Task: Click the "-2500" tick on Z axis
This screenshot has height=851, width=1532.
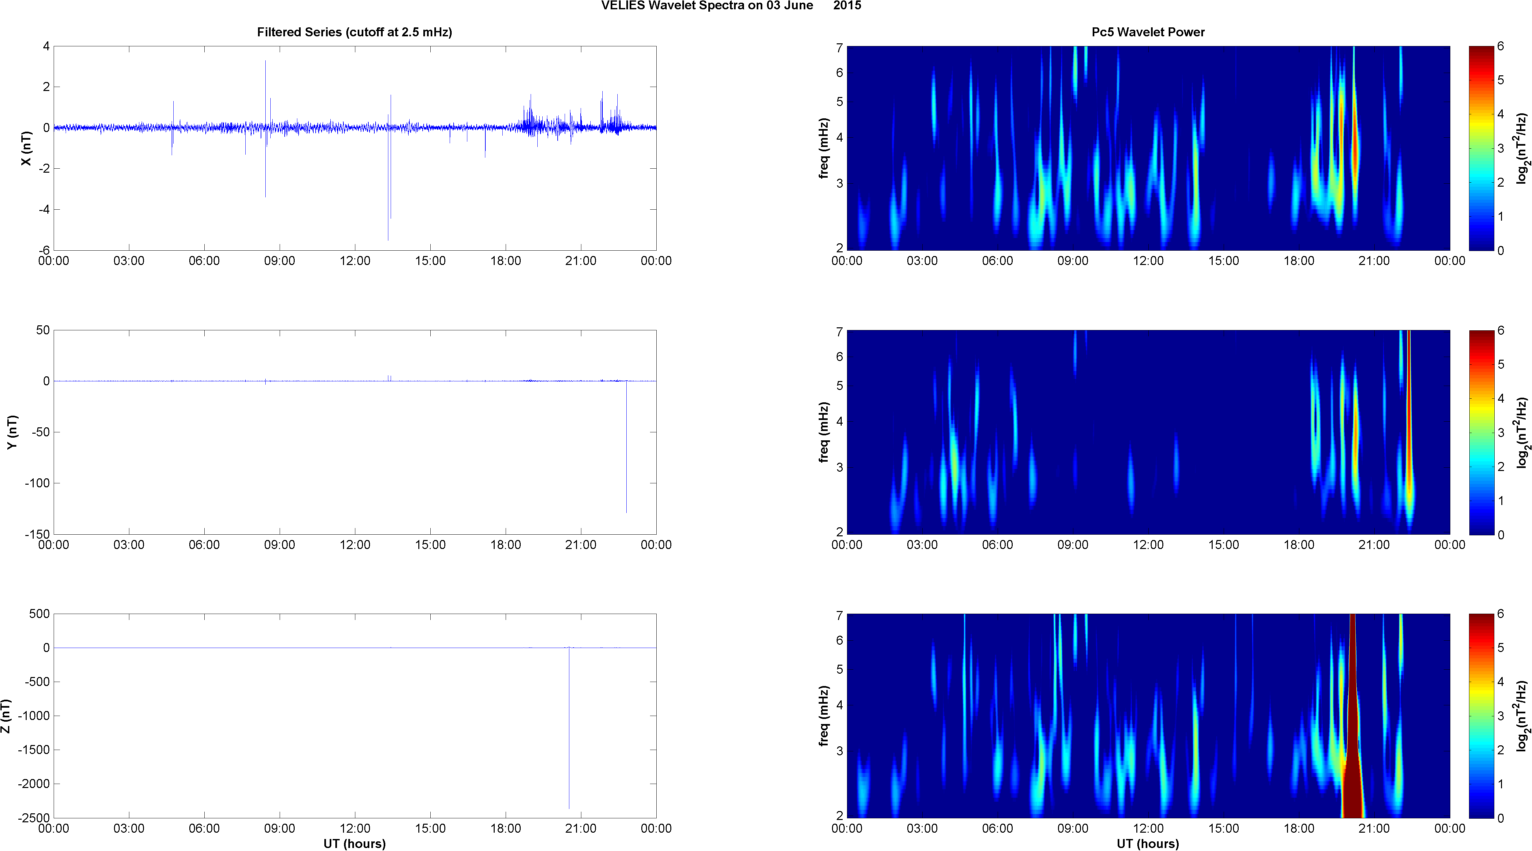Action: click(34, 818)
